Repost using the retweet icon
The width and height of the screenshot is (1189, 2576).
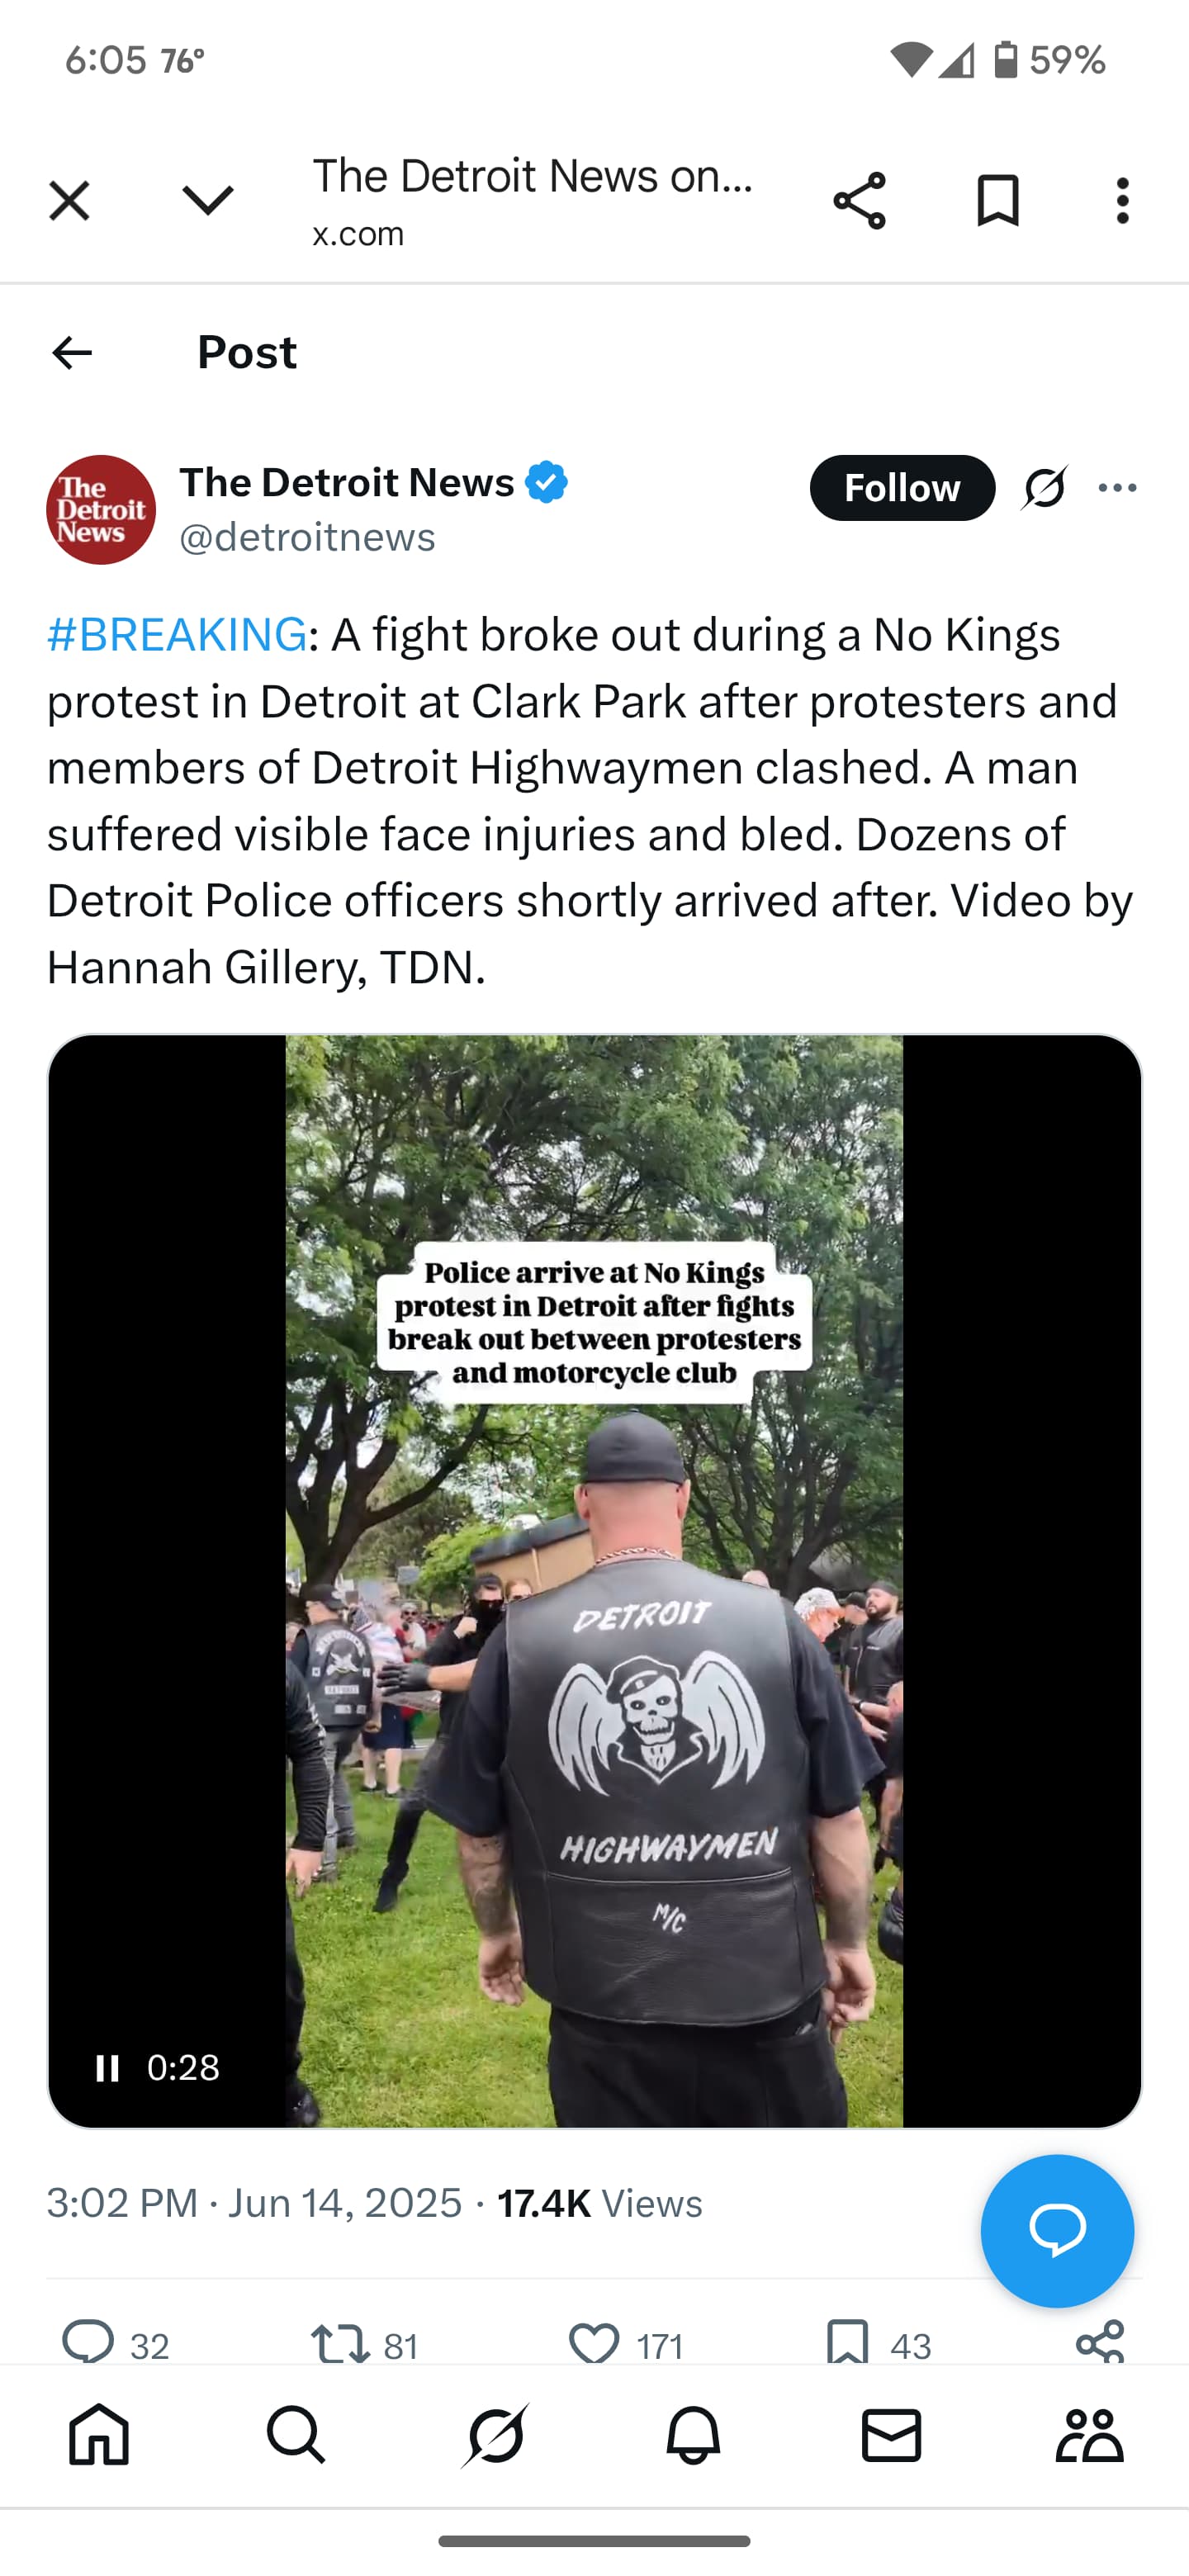point(340,2344)
